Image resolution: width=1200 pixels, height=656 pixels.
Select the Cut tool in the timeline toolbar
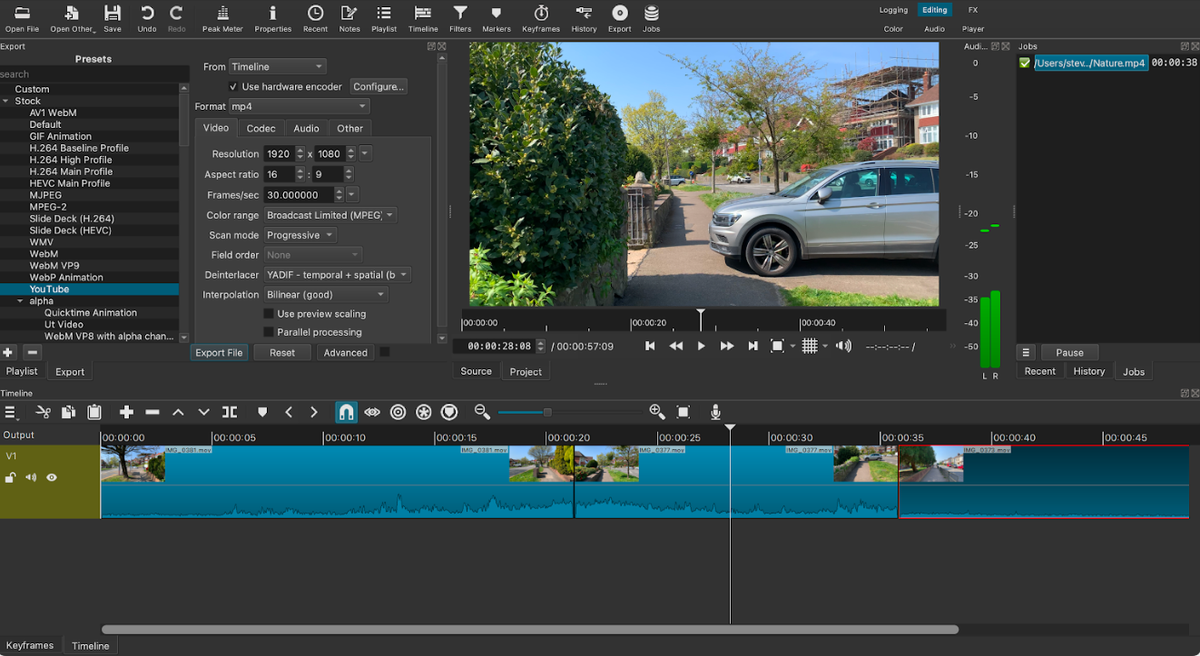pyautogui.click(x=44, y=411)
